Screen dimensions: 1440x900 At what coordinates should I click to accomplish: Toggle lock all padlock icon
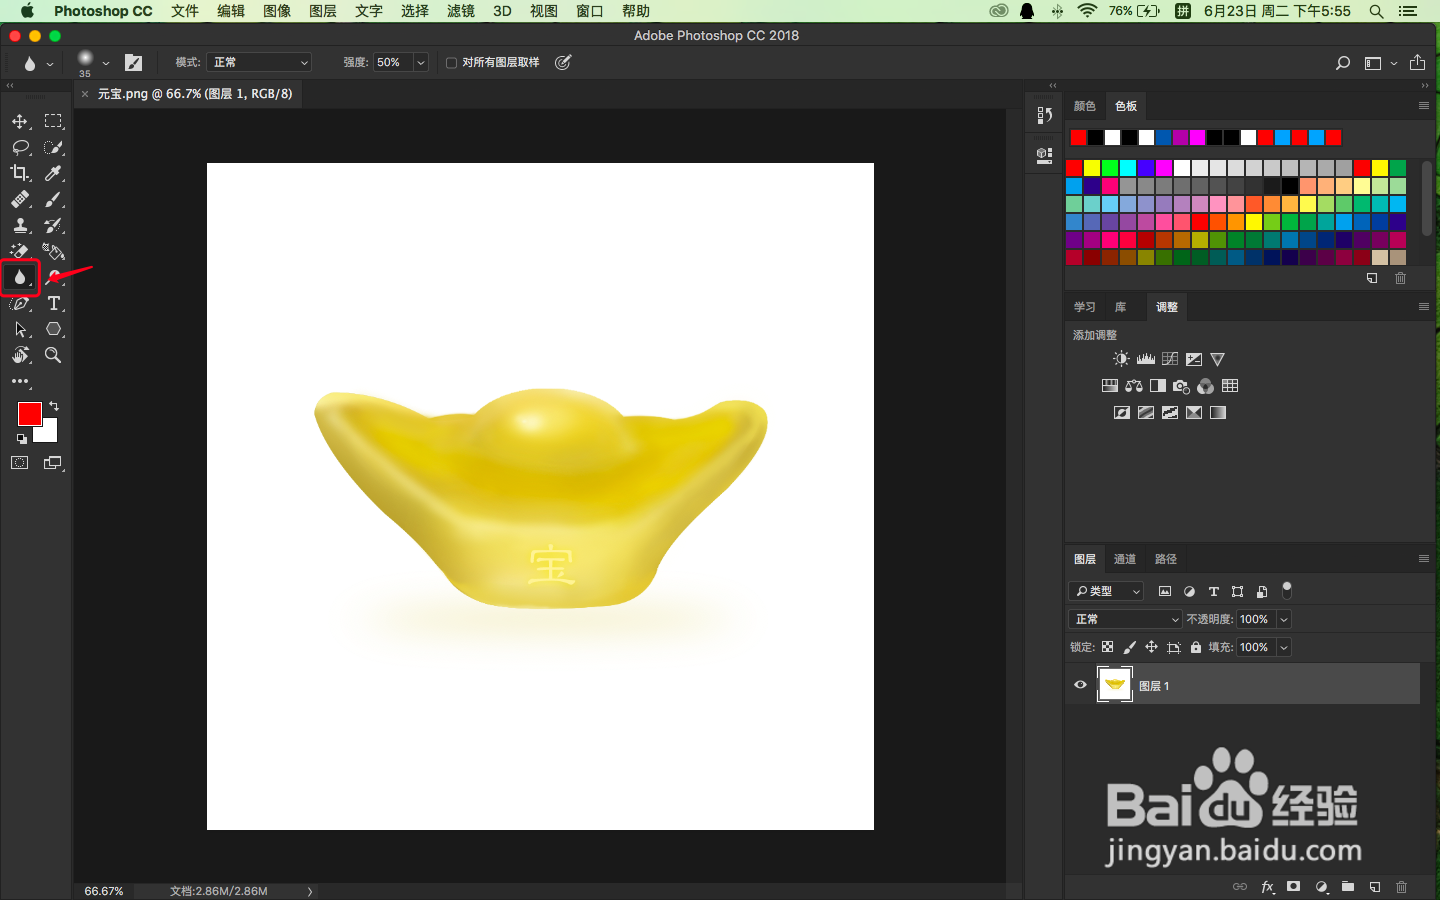click(1196, 647)
